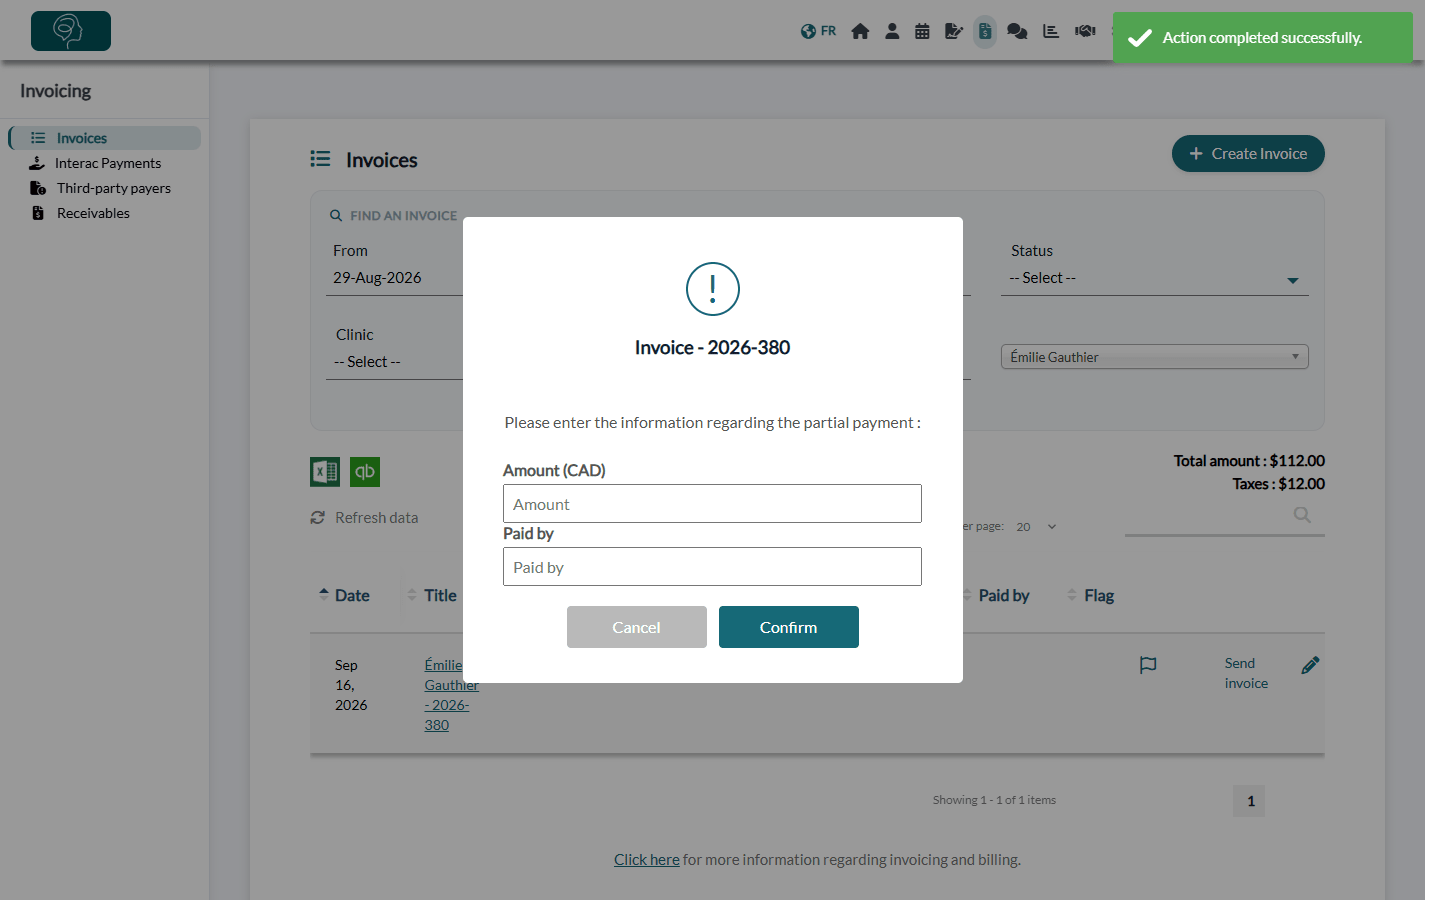Go to the home page icon
The width and height of the screenshot is (1440, 900).
click(860, 31)
